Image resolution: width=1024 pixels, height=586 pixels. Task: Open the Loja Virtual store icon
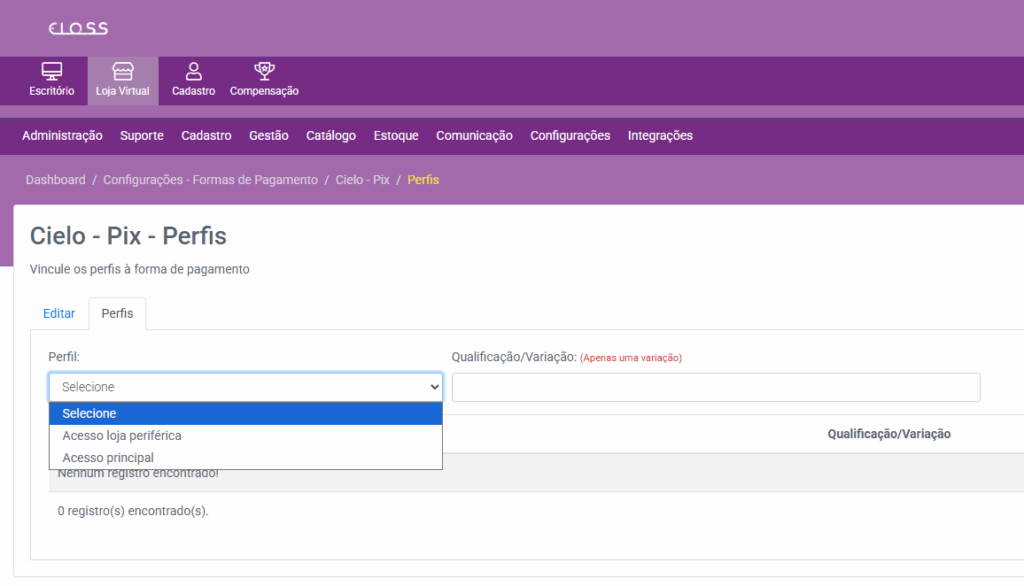click(x=123, y=72)
